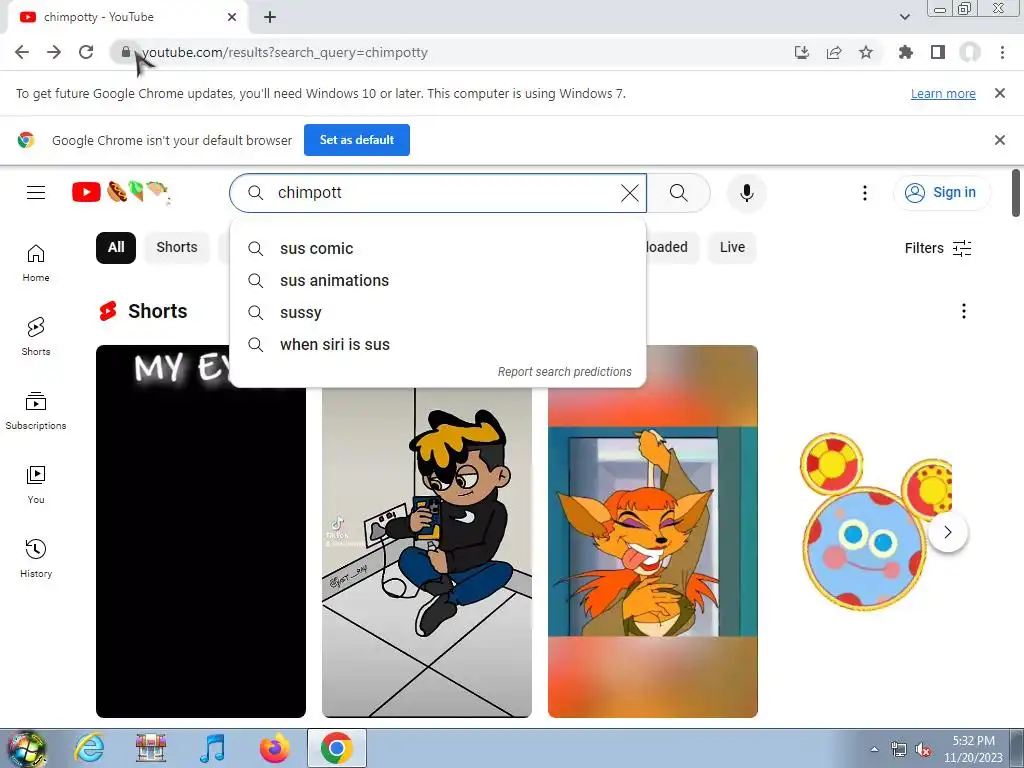Open the boy charging phone short
Screen dimensions: 1024x768
coord(426,552)
